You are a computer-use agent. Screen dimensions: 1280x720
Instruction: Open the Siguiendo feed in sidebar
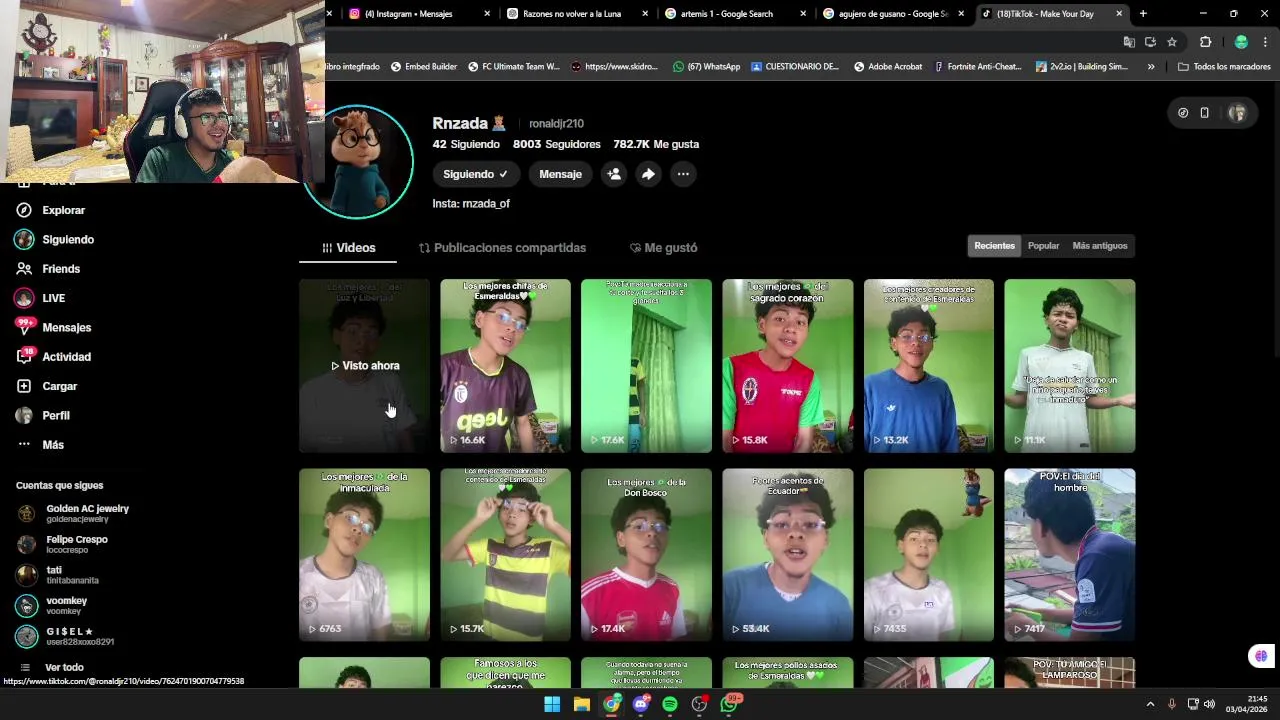tap(54, 239)
